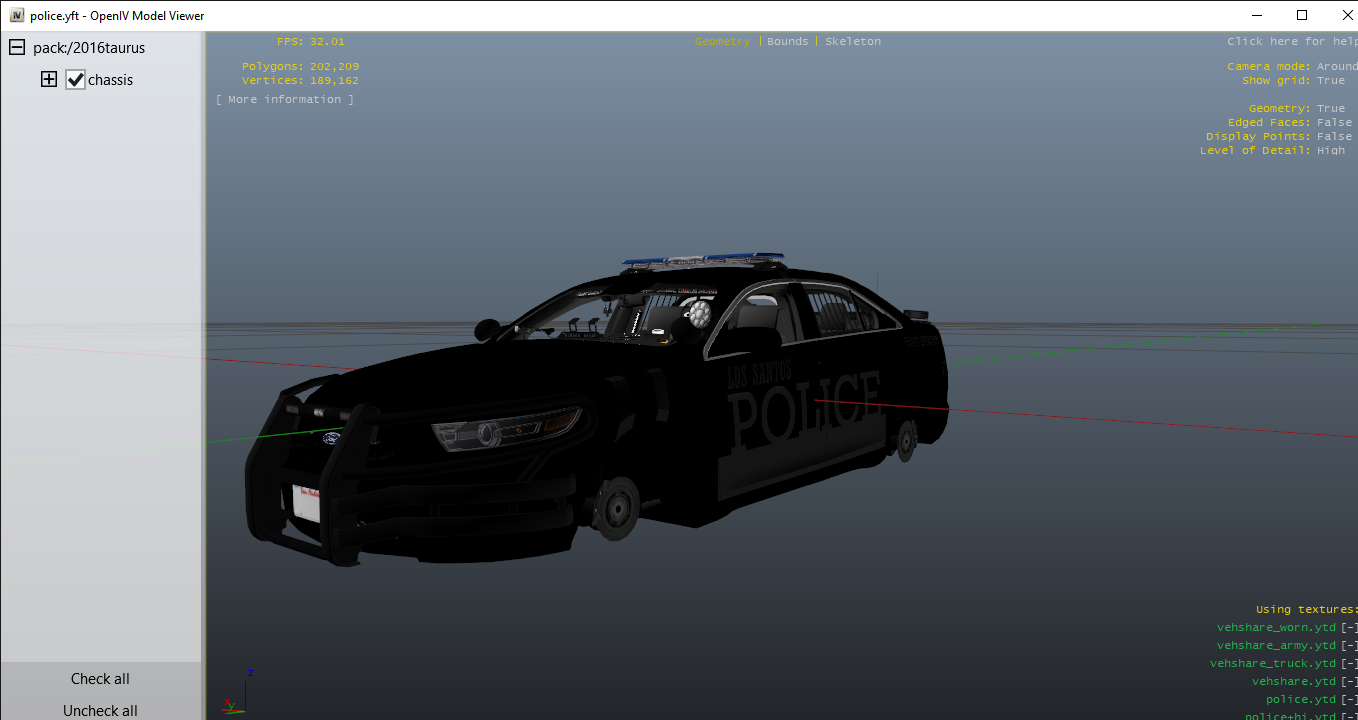Toggle Show grid True value
1358x720 pixels.
[x=1330, y=81]
